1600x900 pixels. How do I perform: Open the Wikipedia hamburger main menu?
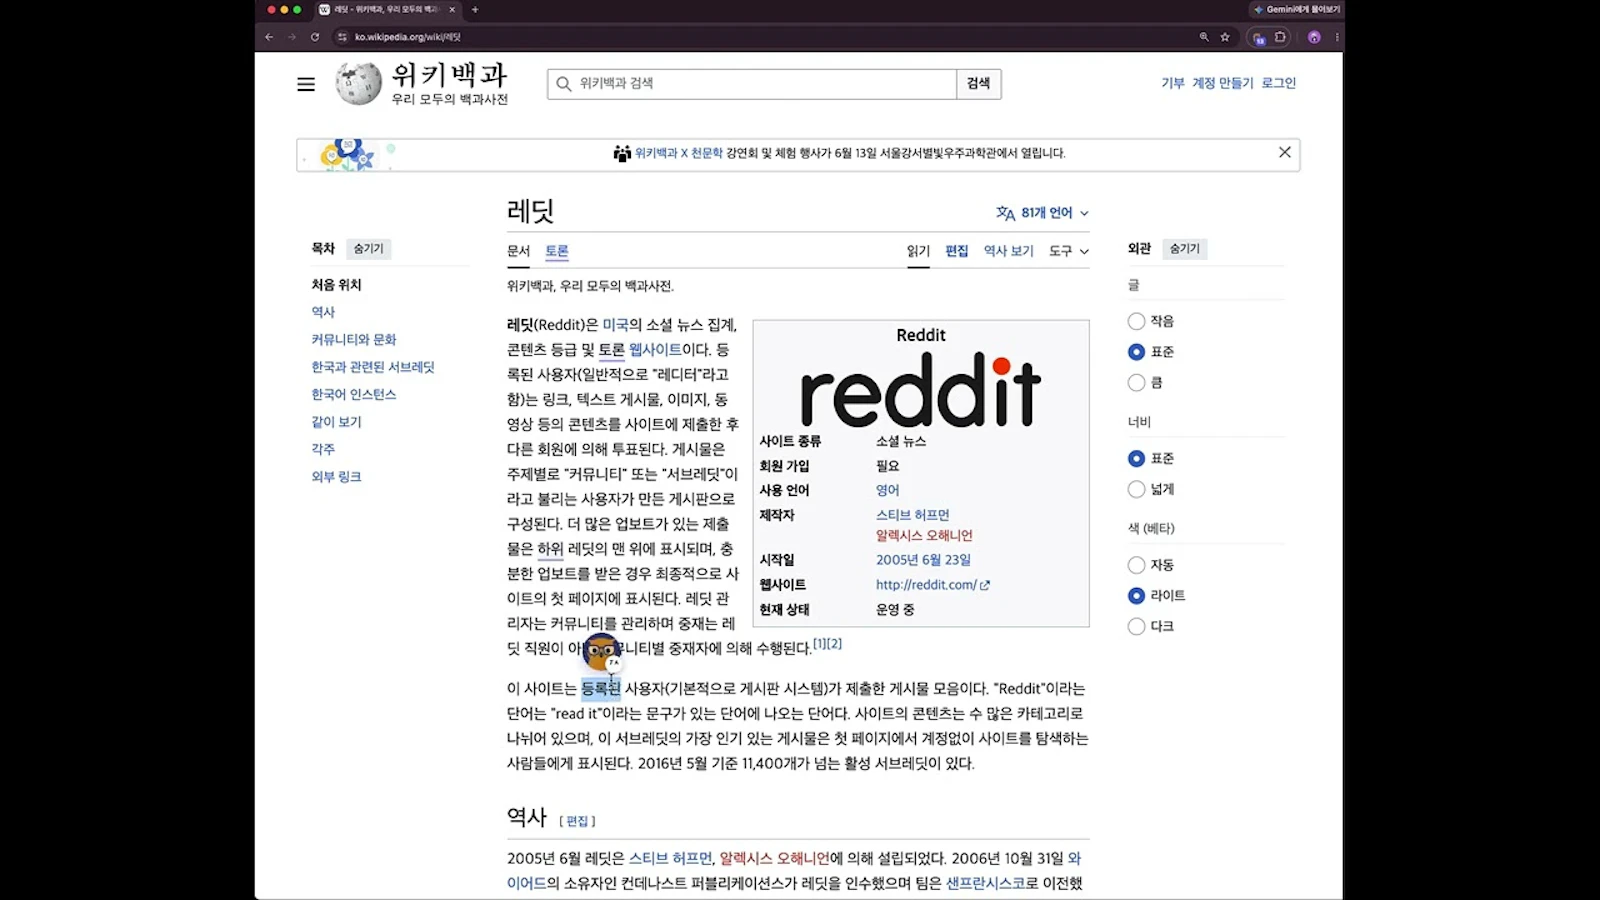[306, 84]
